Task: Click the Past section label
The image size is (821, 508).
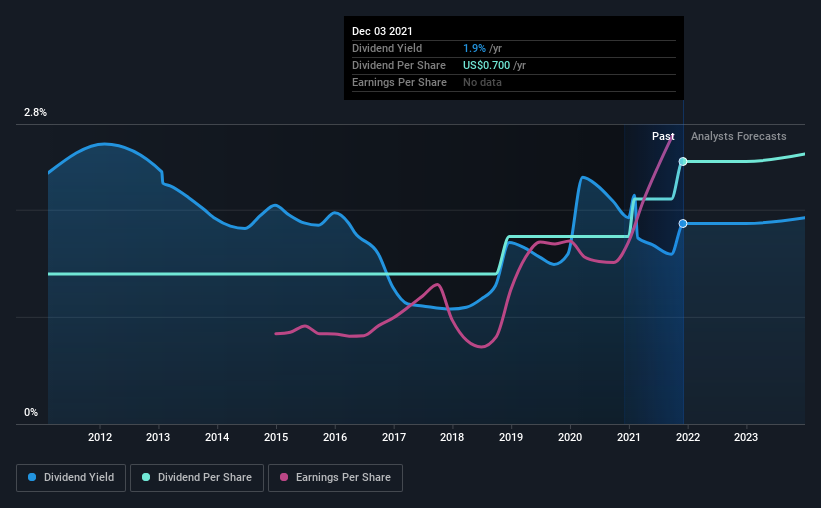Action: coord(663,136)
